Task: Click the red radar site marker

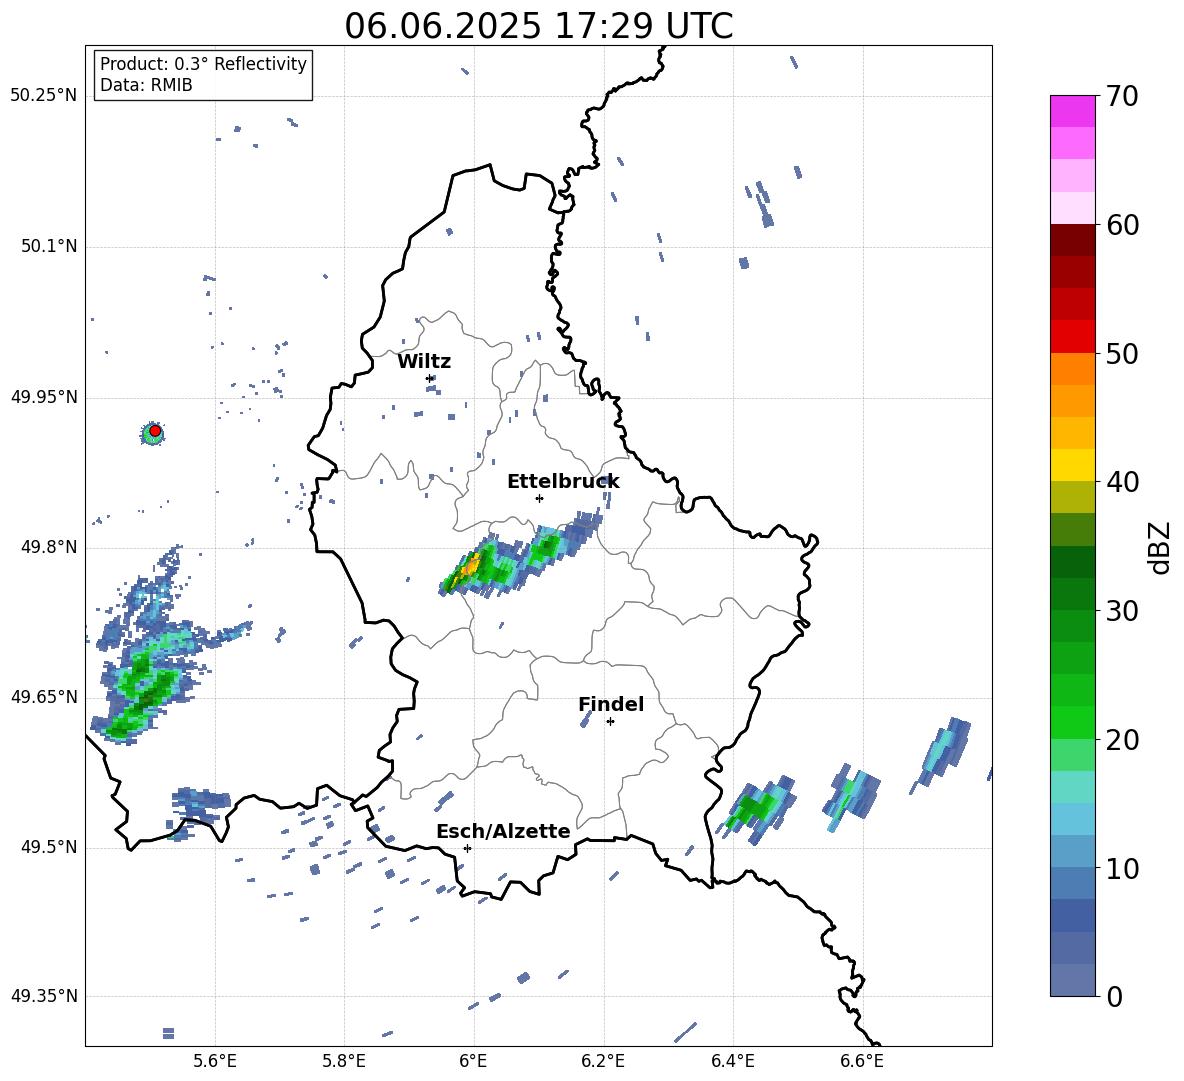Action: point(155,431)
